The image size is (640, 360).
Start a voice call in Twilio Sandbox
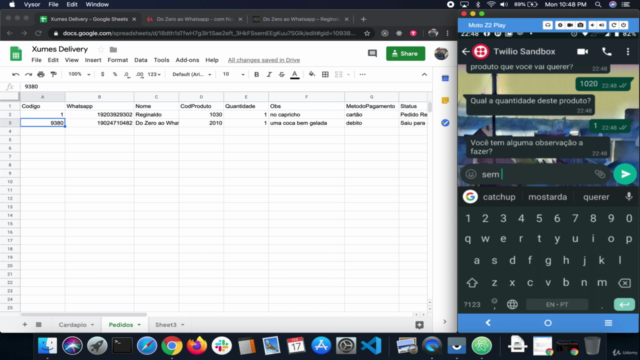click(x=607, y=52)
